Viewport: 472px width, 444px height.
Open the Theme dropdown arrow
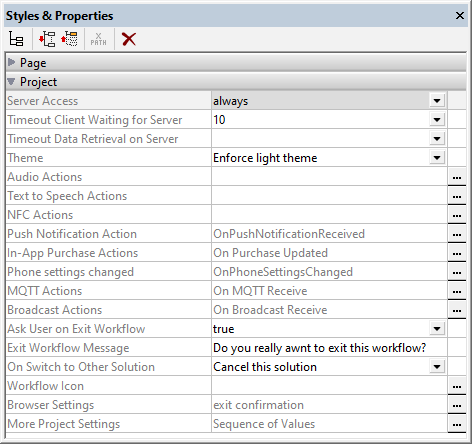[437, 158]
